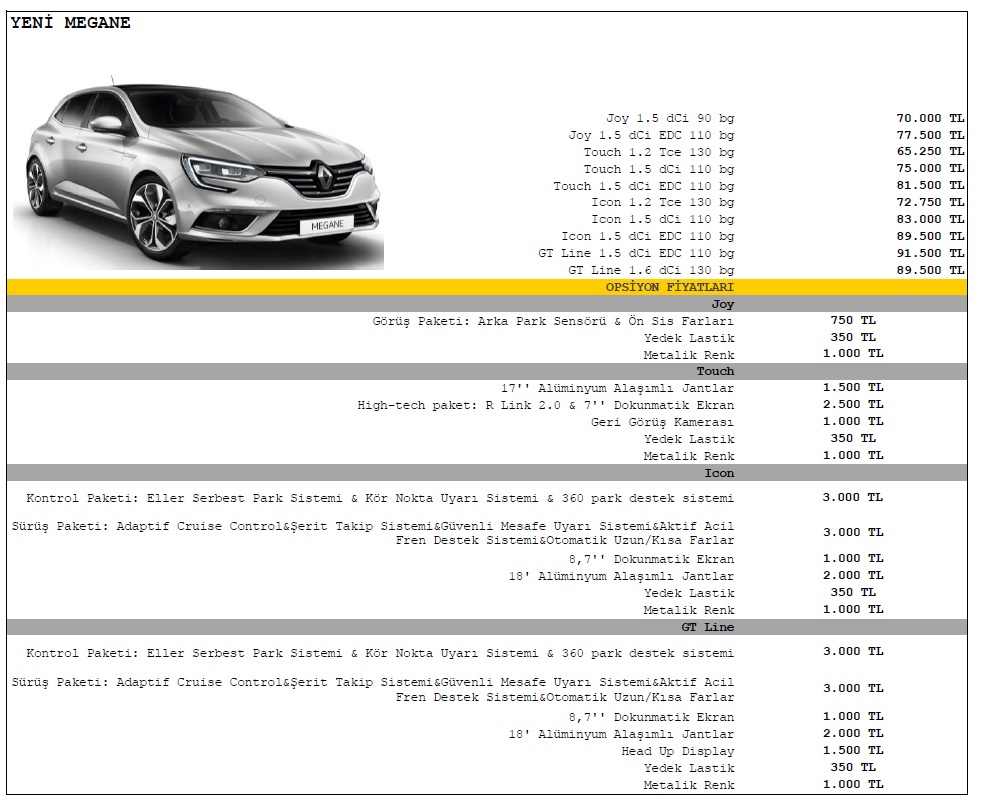This screenshot has height=801, width=983.
Task: Select 8,7'' Dokunmatik Ekran under GT Line
Action: click(x=651, y=717)
